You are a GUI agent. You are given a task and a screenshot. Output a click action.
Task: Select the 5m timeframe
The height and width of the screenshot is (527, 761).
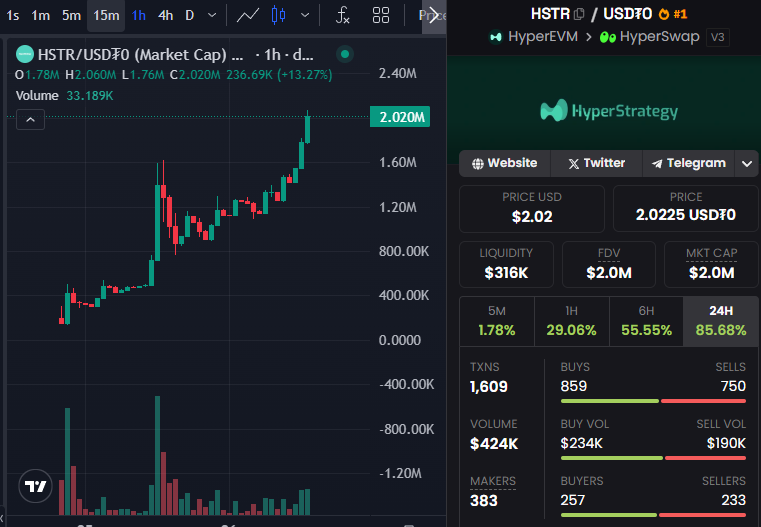pos(71,16)
